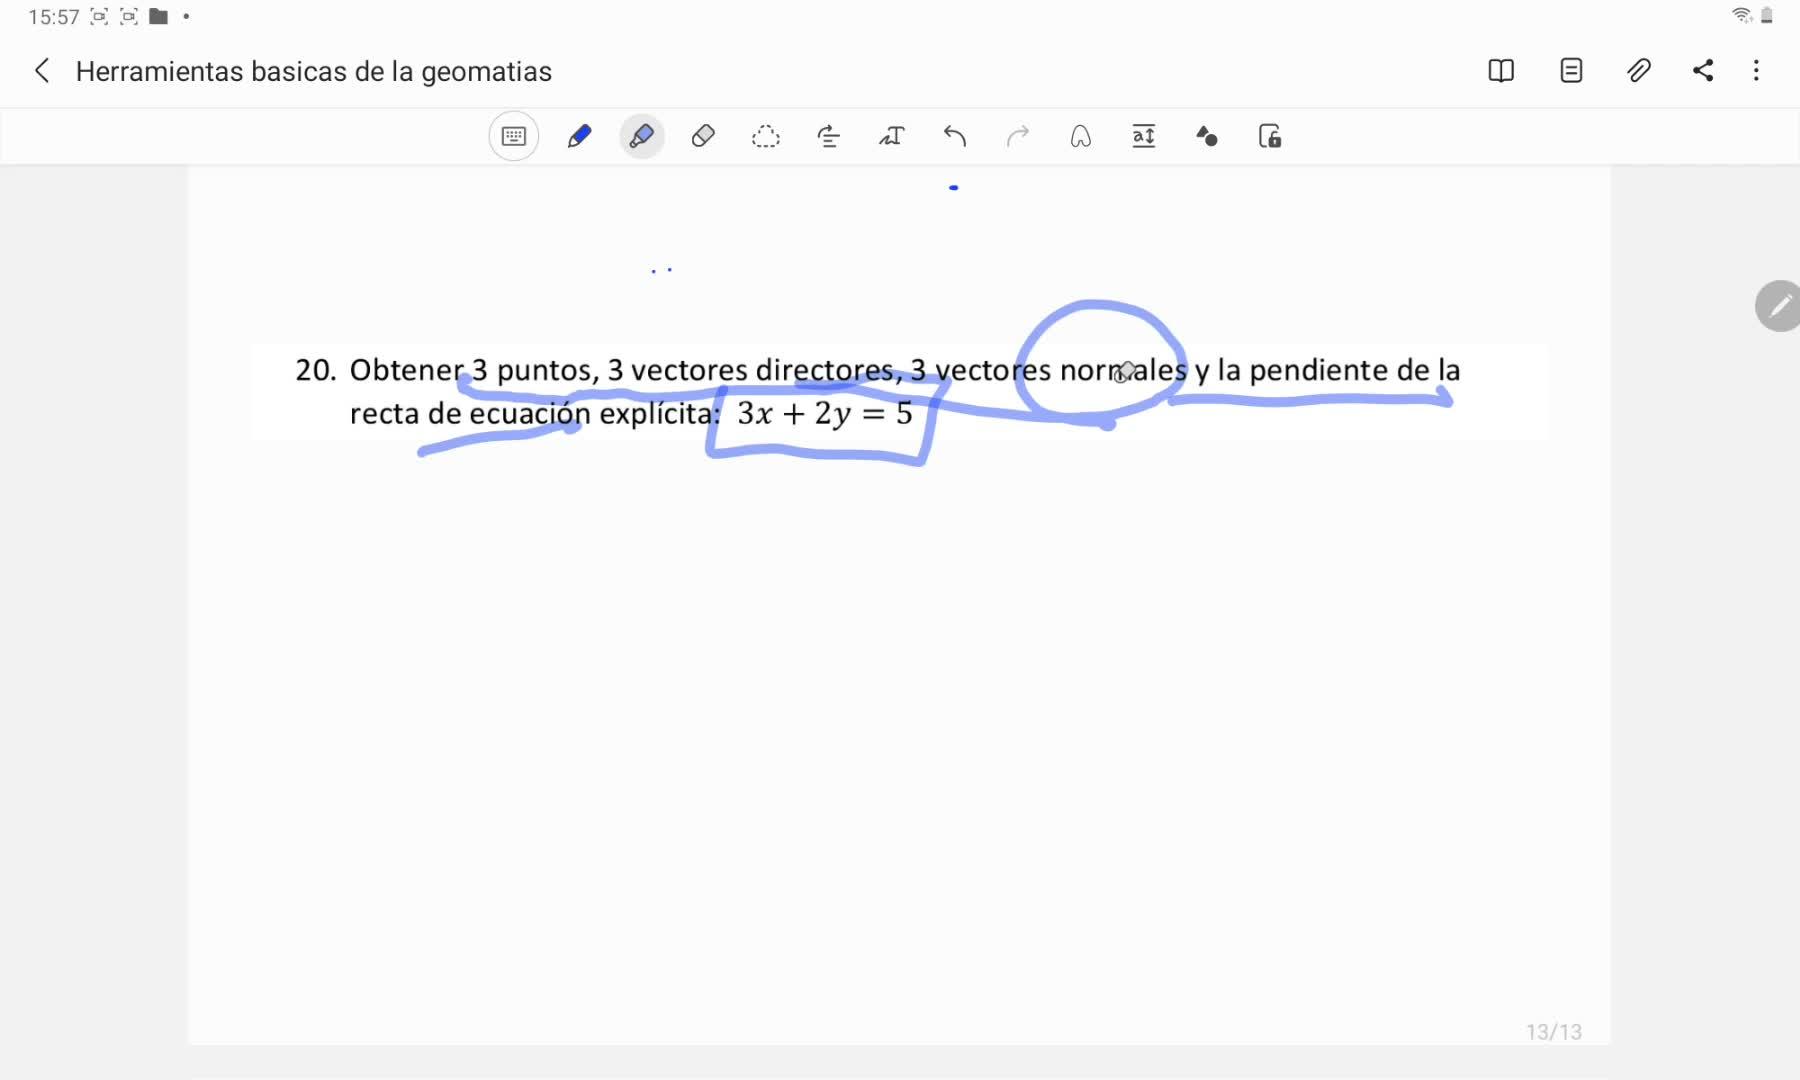Viewport: 1800px width, 1080px height.
Task: Open the shape recognition tool
Action: 1081,136
